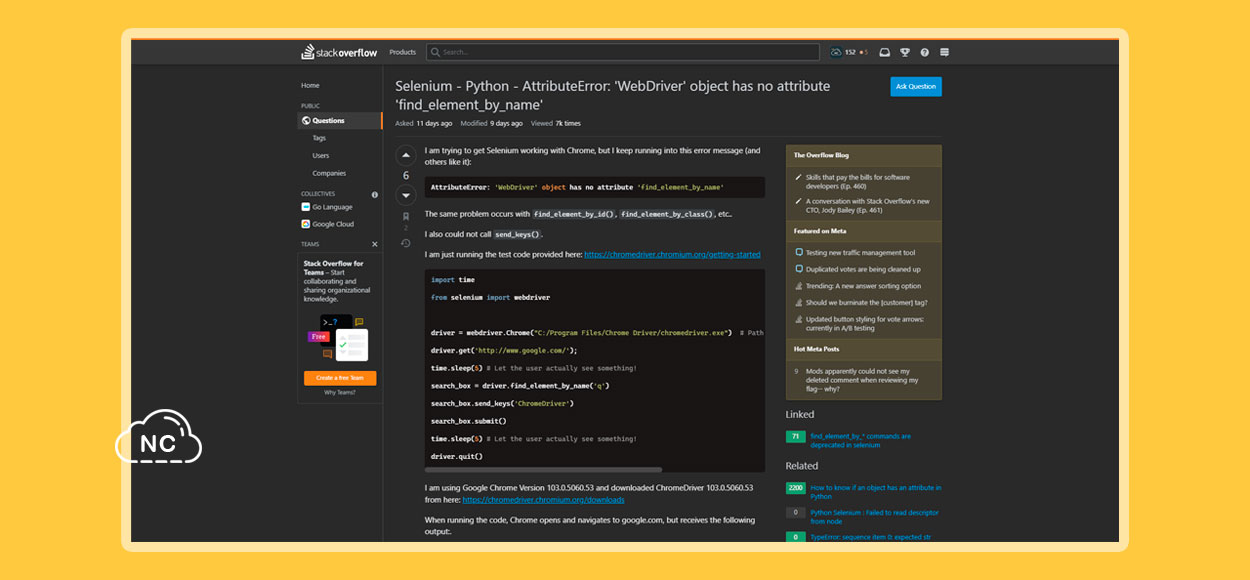Open 'Duplicated votes are being cleaned up'

point(863,270)
